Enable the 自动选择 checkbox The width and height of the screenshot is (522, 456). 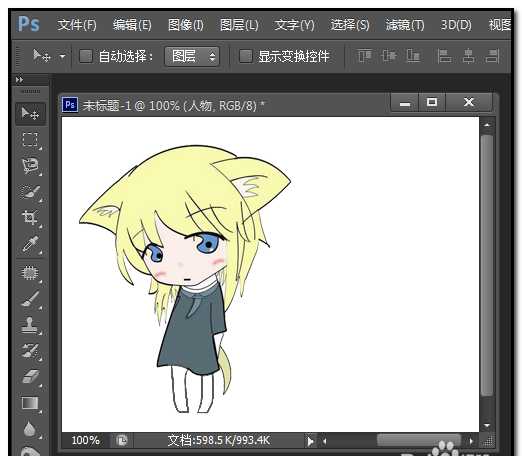(85, 56)
